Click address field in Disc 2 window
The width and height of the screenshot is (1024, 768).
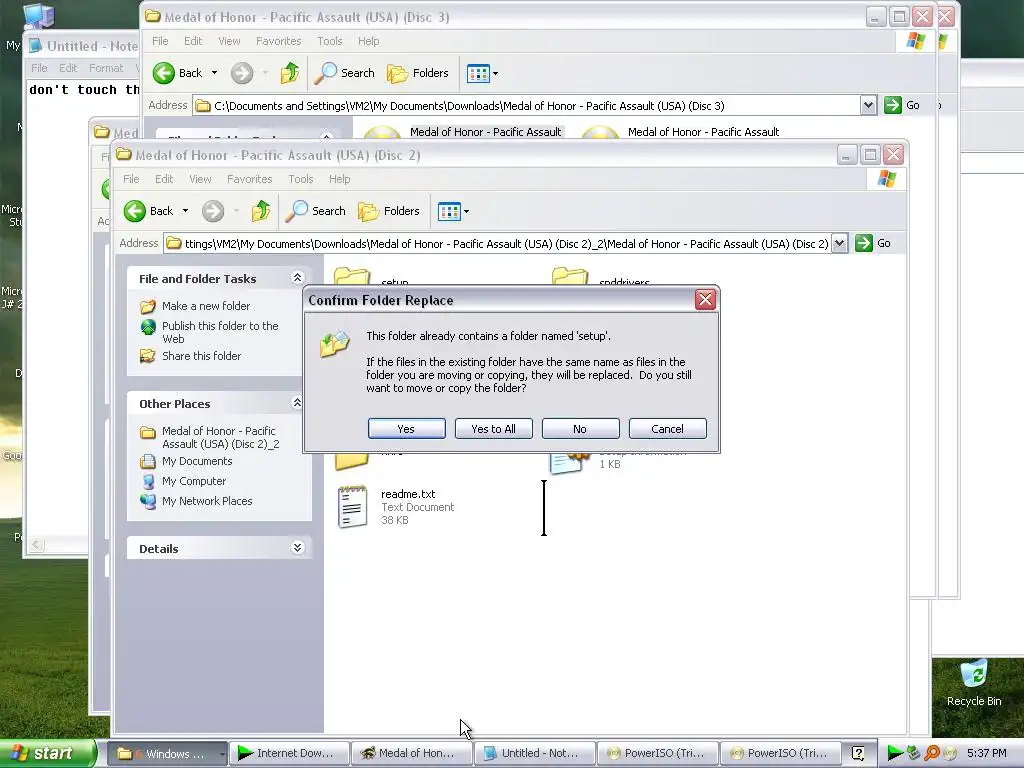click(497, 244)
